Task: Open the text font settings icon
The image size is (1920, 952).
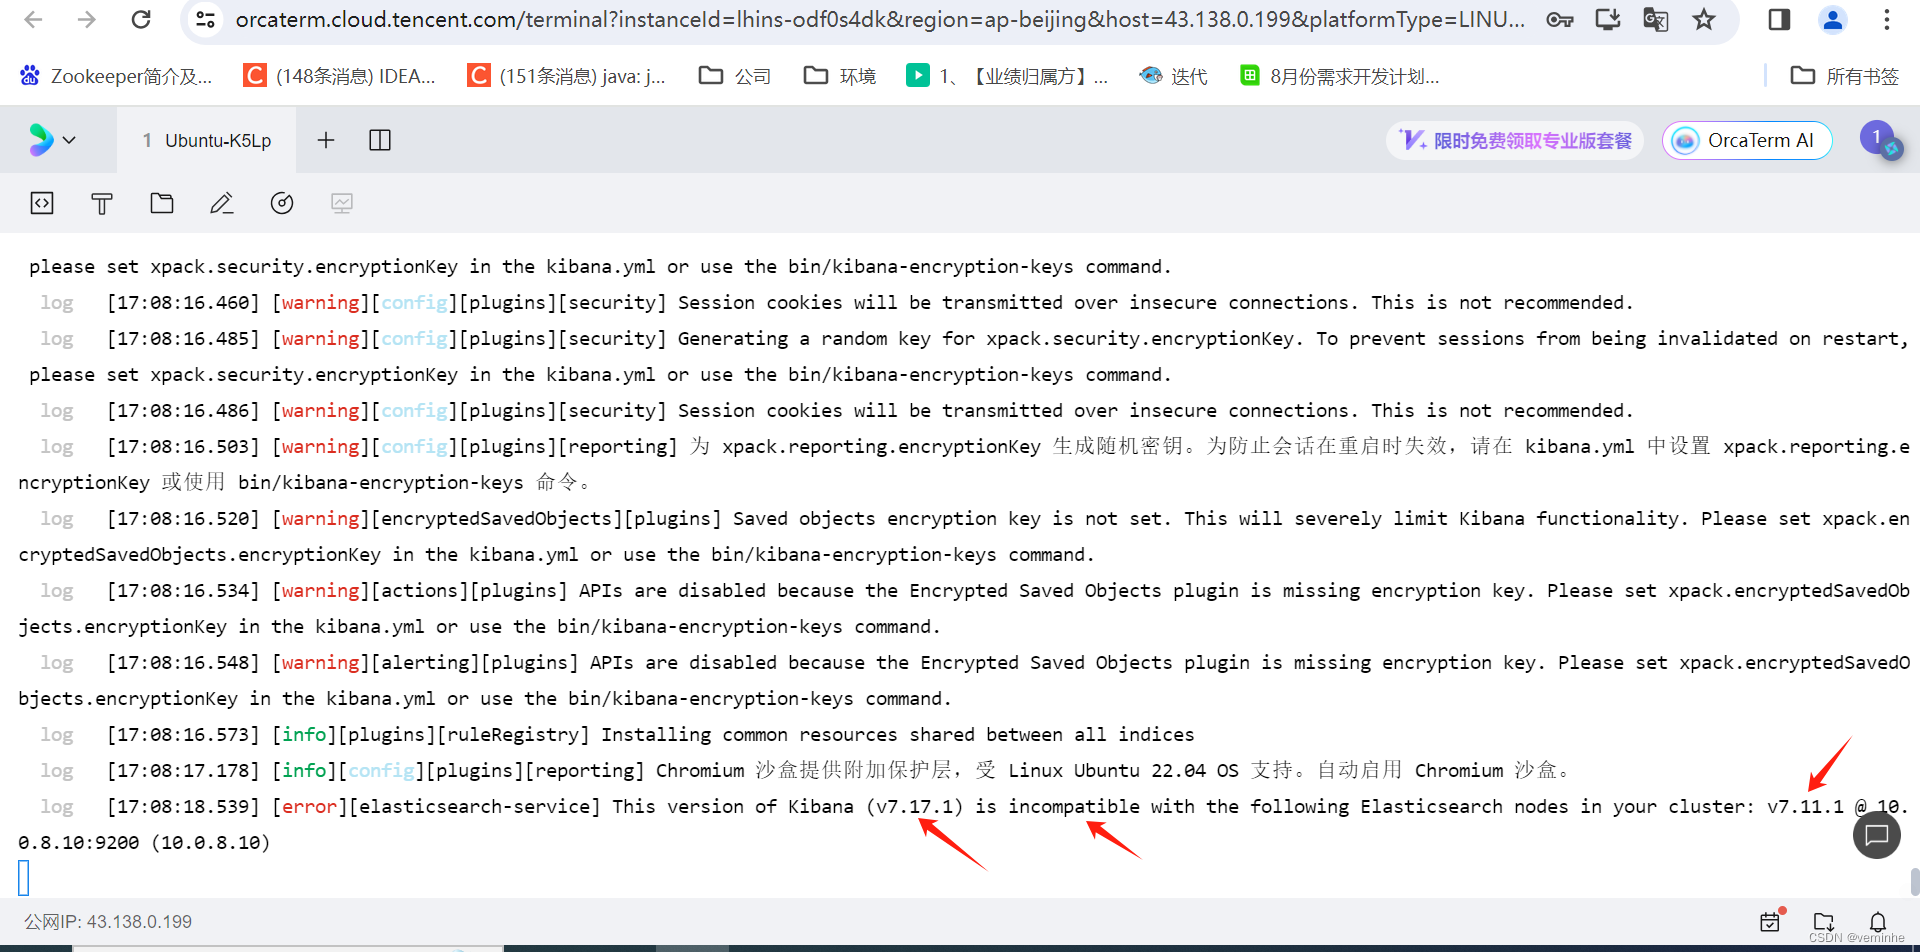Action: pyautogui.click(x=102, y=203)
